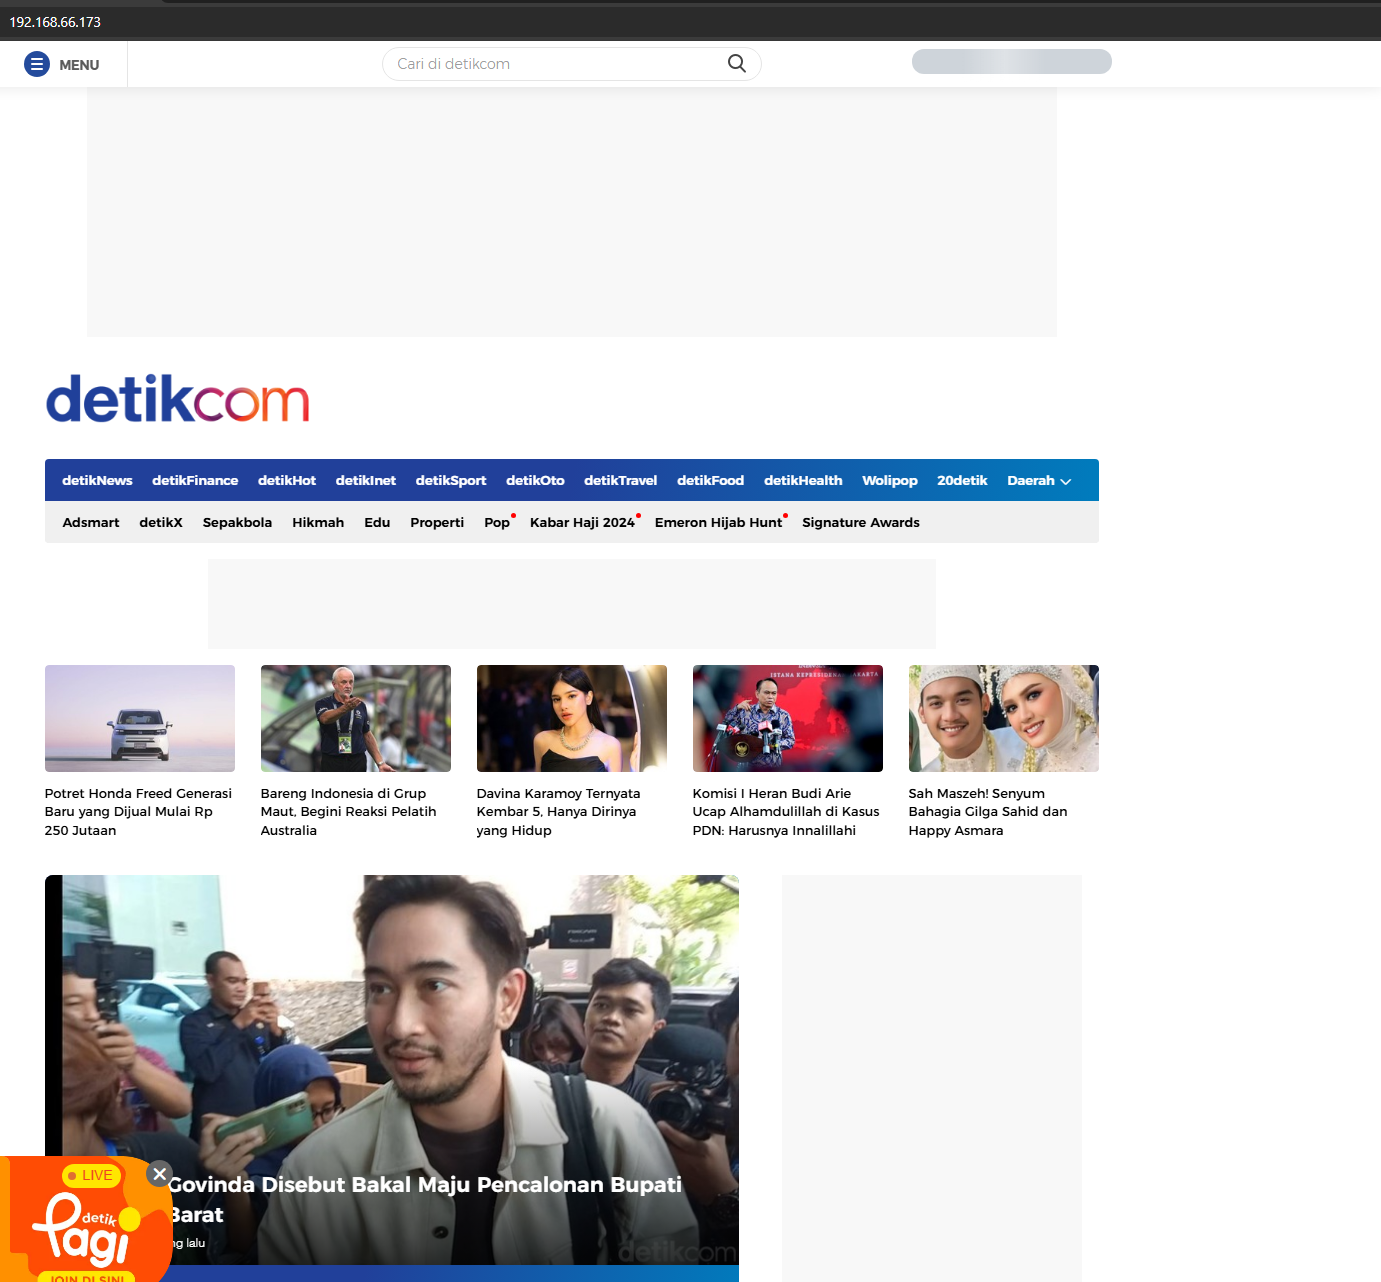Close the detik Pagi live popup
The width and height of the screenshot is (1381, 1282).
tap(160, 1174)
